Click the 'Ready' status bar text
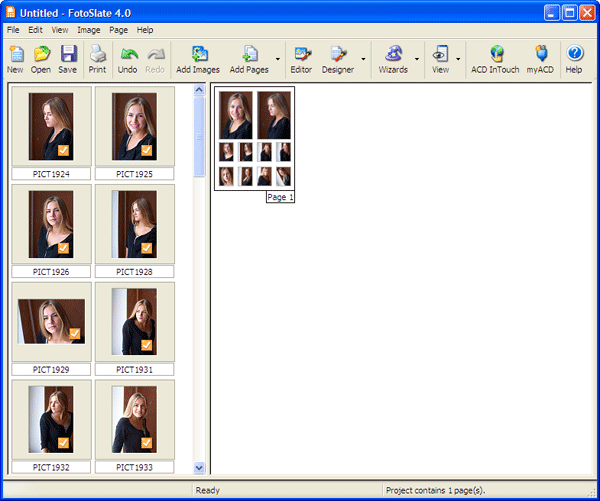 [208, 490]
